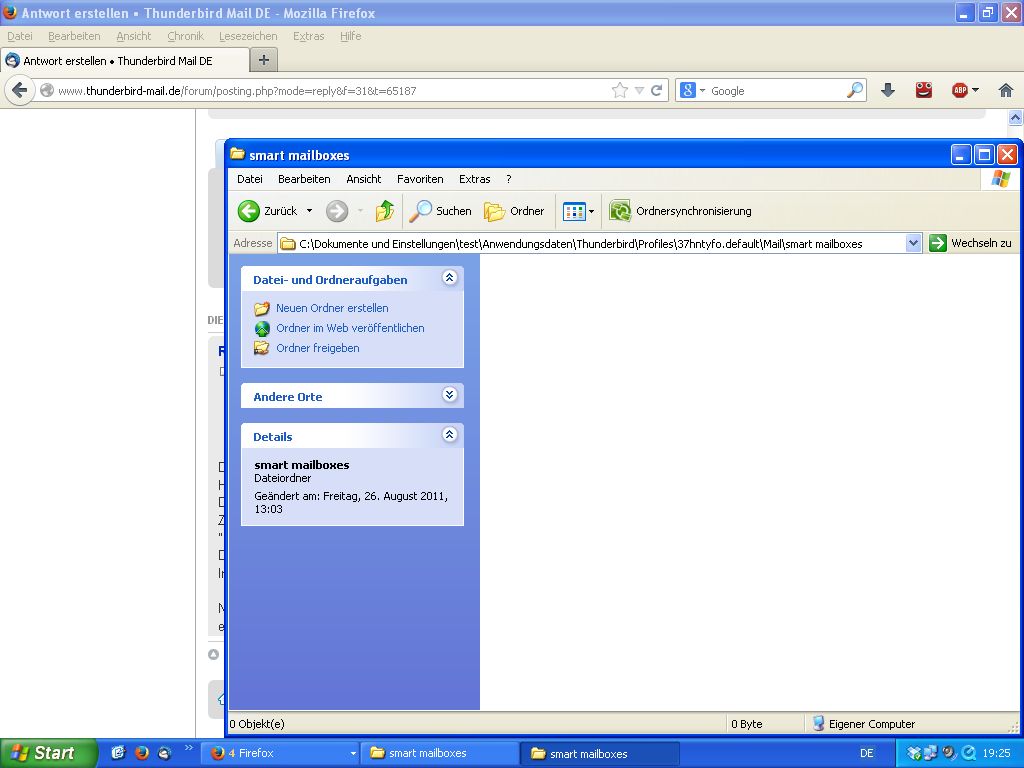
Task: Click the first quick launch icon
Action: pos(118,753)
